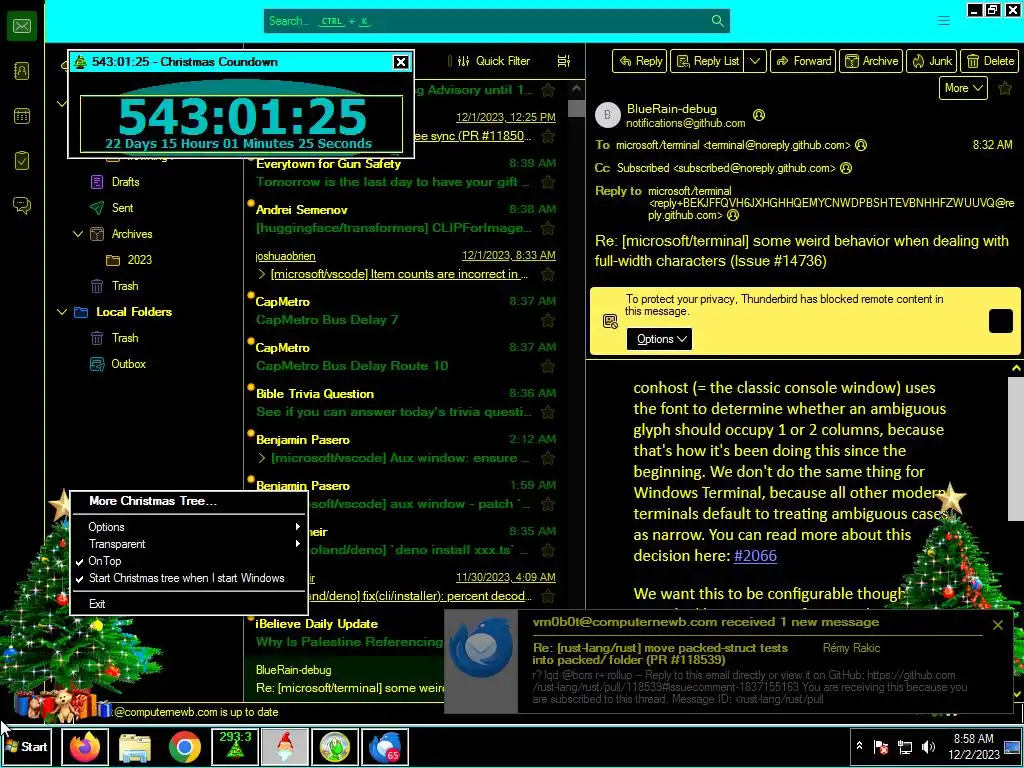Collapse the Local Folders tree

[x=62, y=312]
